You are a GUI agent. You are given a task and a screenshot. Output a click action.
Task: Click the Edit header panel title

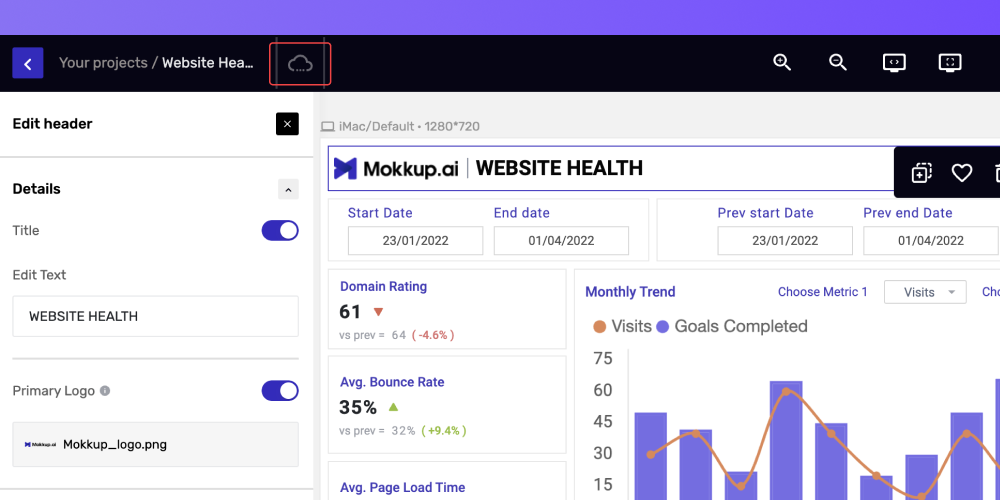tap(52, 124)
